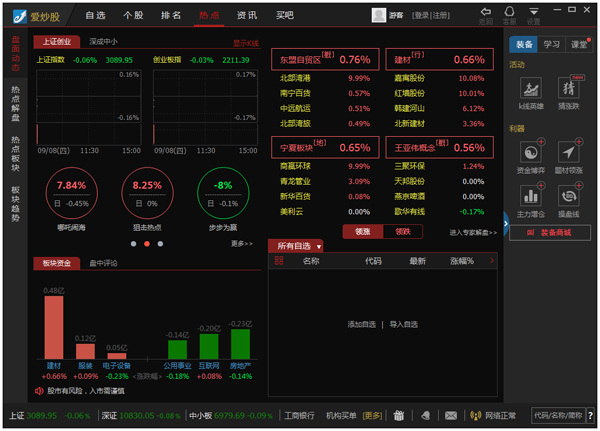Click the speaker icon beside risk notice
This screenshot has width=600, height=431.
[x=39, y=391]
